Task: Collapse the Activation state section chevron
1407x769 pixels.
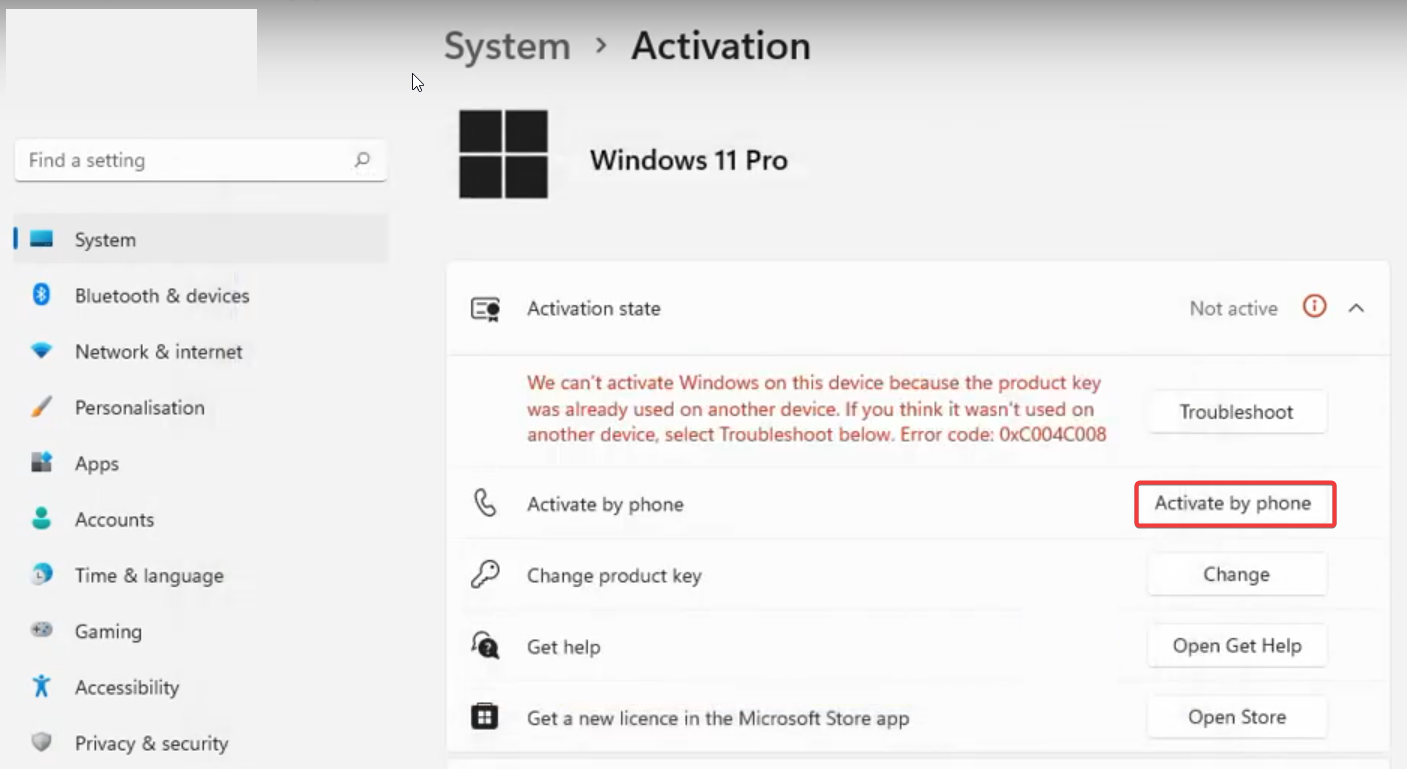Action: (x=1356, y=308)
